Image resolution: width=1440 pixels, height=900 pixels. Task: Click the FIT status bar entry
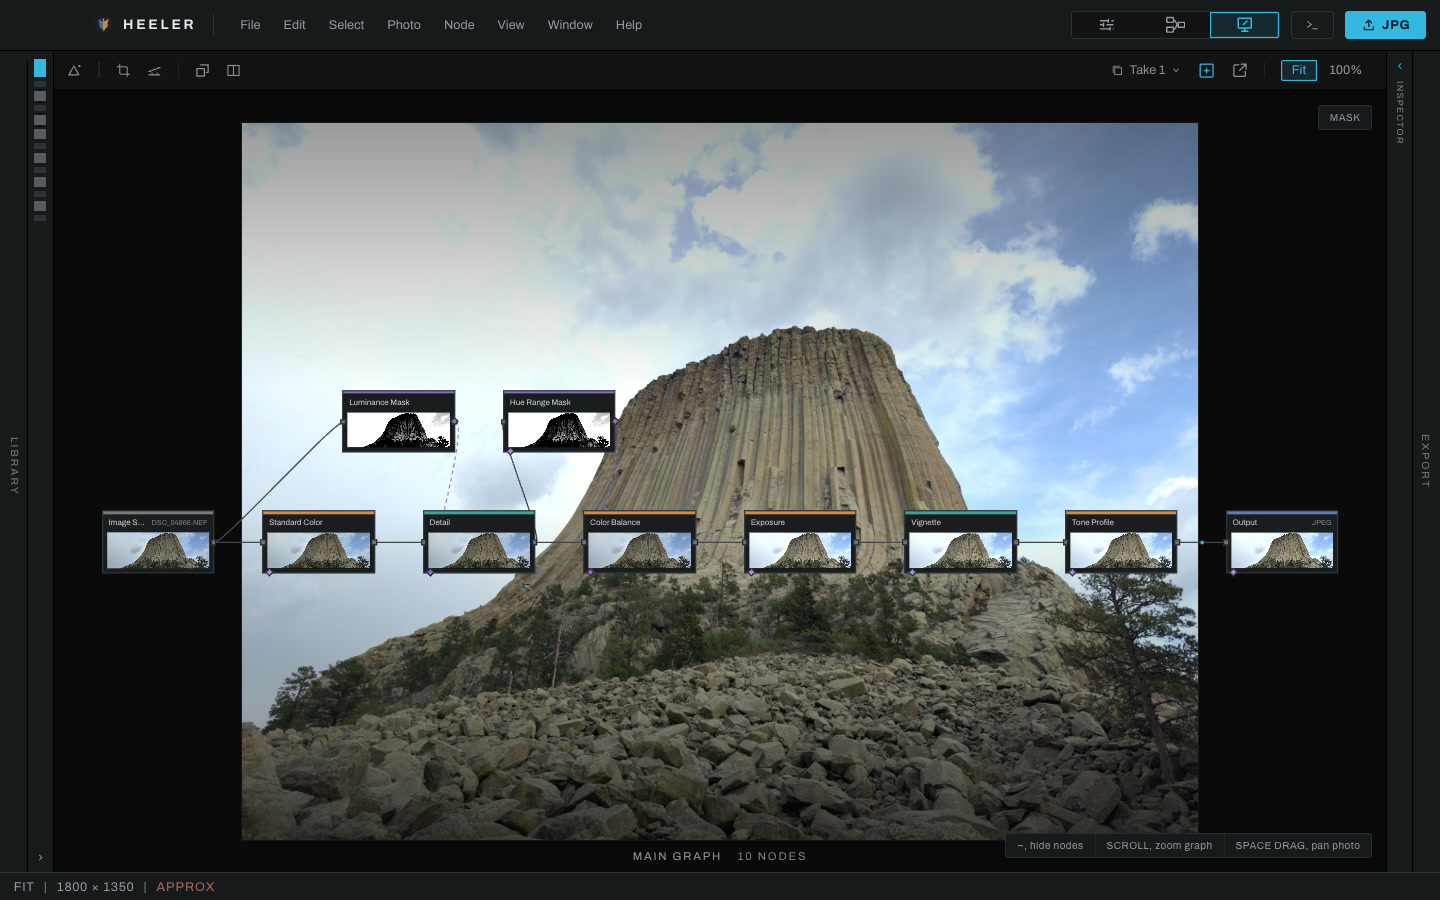24,887
